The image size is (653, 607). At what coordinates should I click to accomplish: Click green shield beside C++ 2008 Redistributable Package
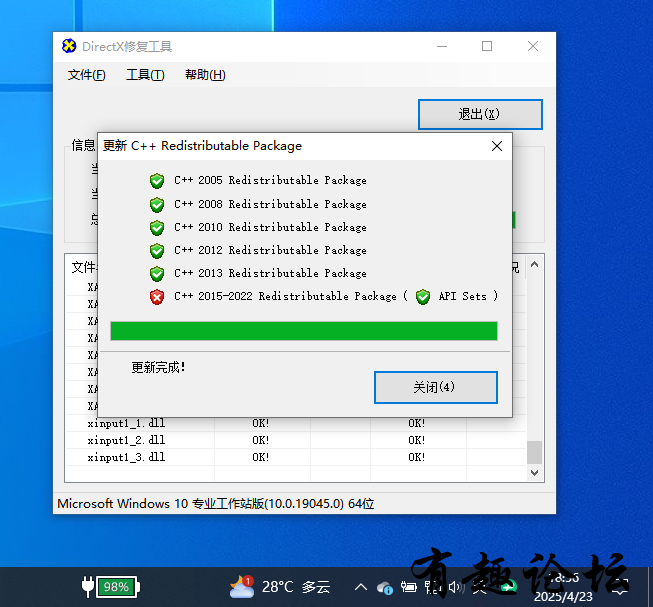[x=157, y=204]
